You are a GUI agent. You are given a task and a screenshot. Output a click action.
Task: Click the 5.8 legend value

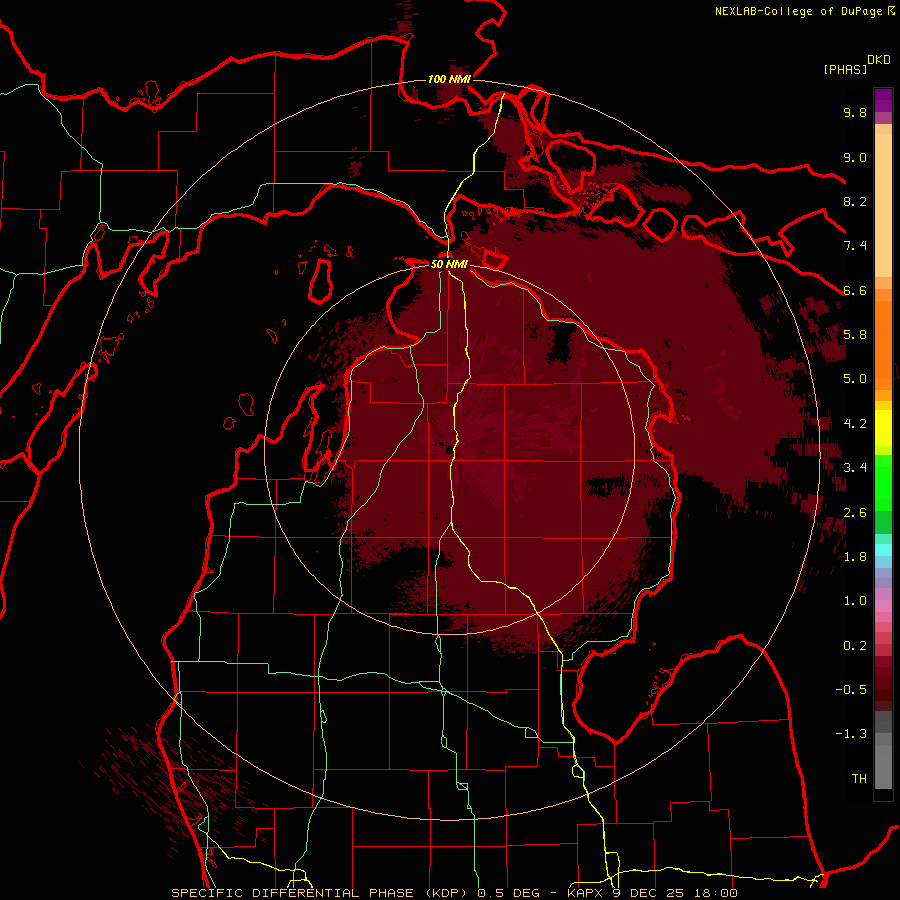pyautogui.click(x=855, y=335)
